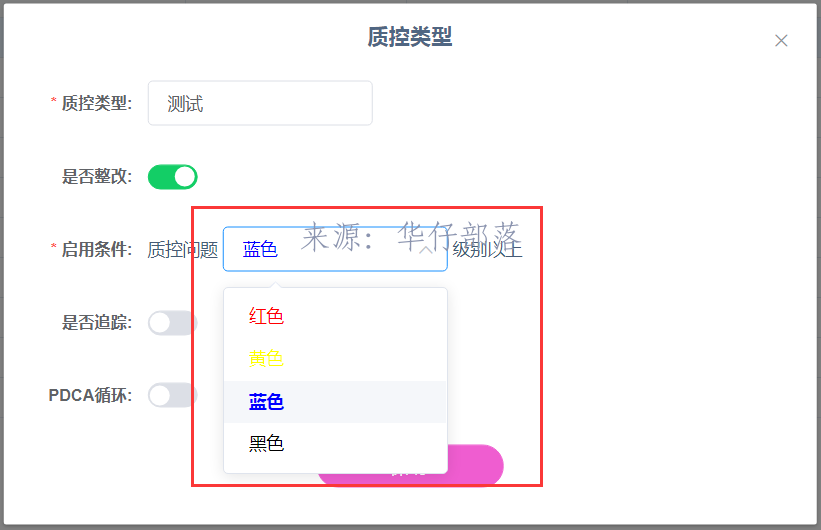The height and width of the screenshot is (530, 821).
Task: Choose 黄色 from the dropdown list
Action: [x=335, y=359]
